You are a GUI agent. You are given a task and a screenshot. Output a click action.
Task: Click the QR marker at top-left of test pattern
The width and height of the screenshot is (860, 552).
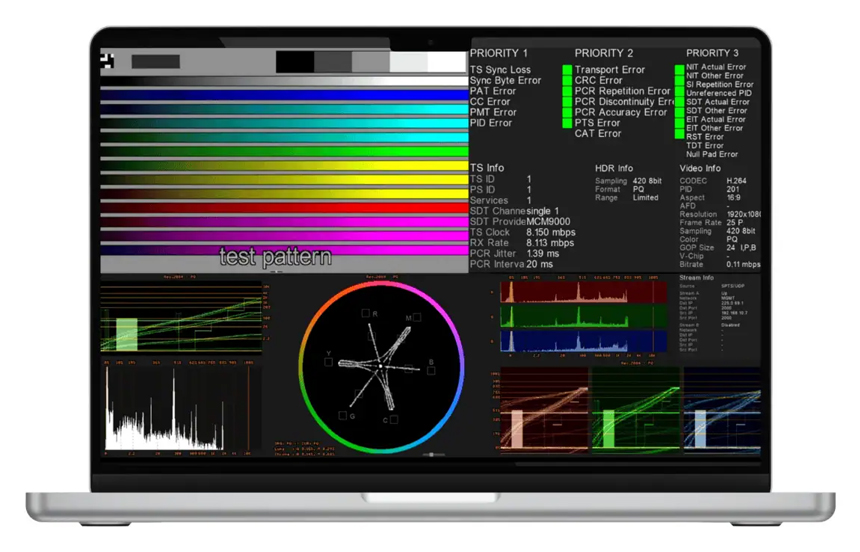[107, 60]
